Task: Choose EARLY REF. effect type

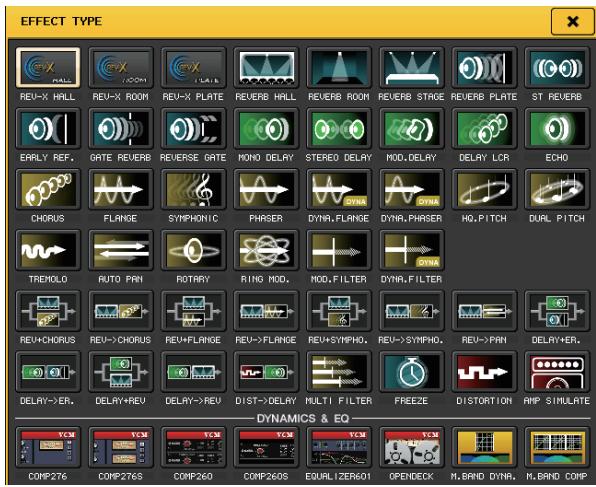Action: [x=48, y=128]
